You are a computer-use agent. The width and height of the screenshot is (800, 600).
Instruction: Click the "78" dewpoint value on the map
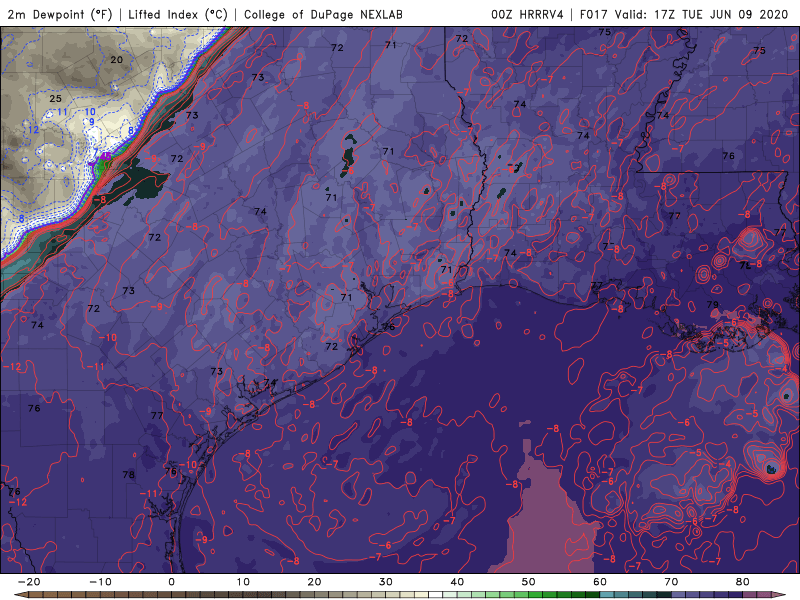129,474
